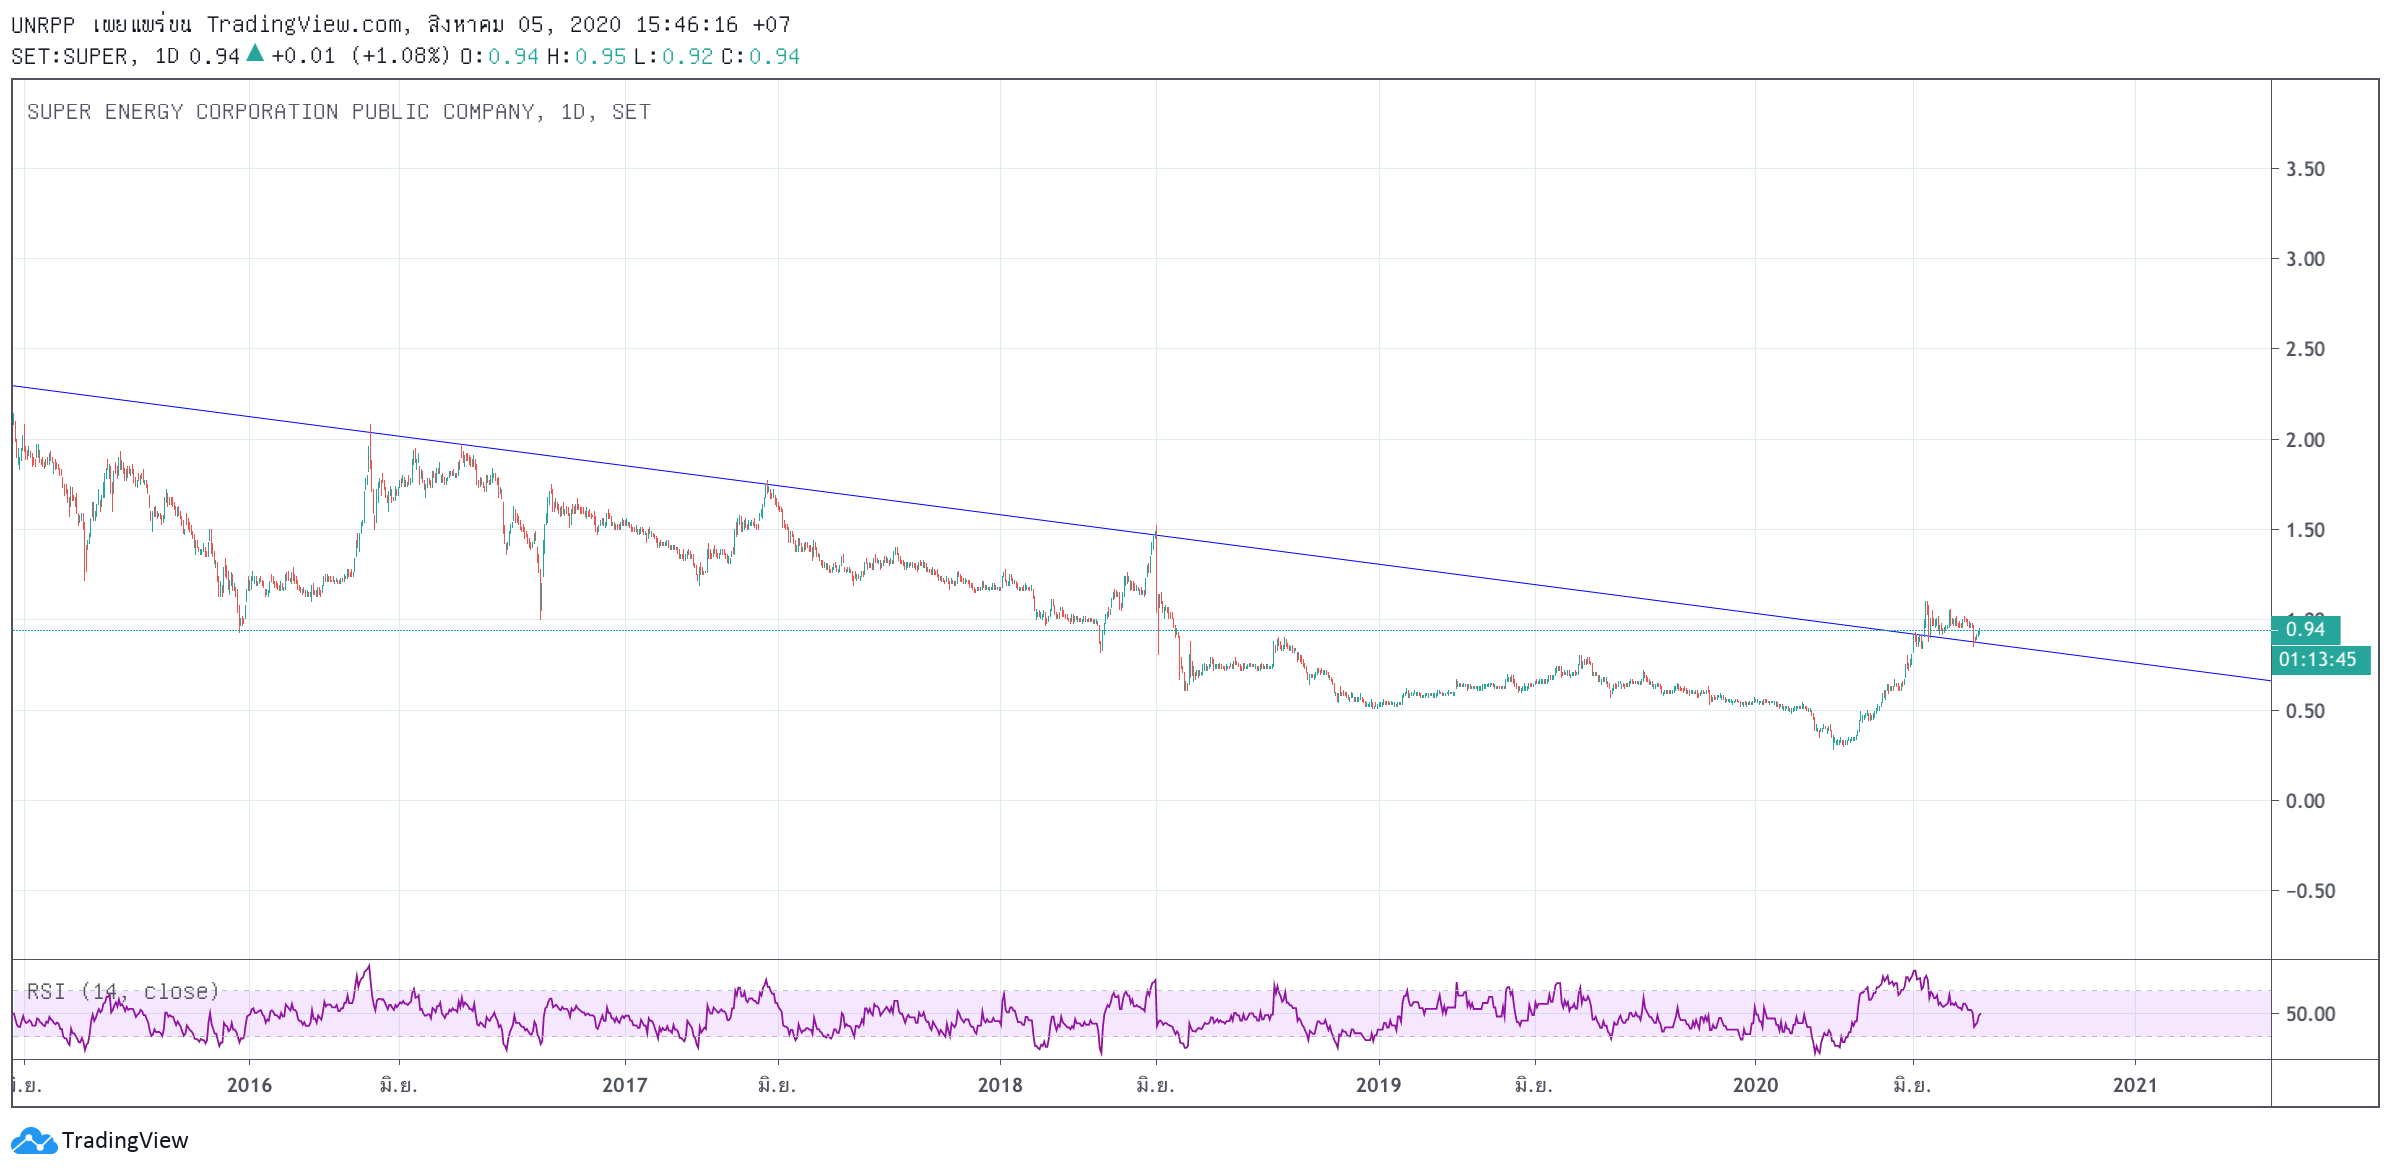Click the green 0.94 current price label
The height and width of the screenshot is (1173, 2391).
click(x=2305, y=629)
